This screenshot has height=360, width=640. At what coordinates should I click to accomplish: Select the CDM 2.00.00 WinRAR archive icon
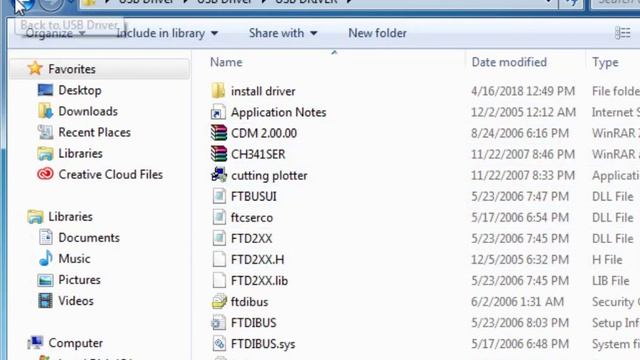(218, 133)
